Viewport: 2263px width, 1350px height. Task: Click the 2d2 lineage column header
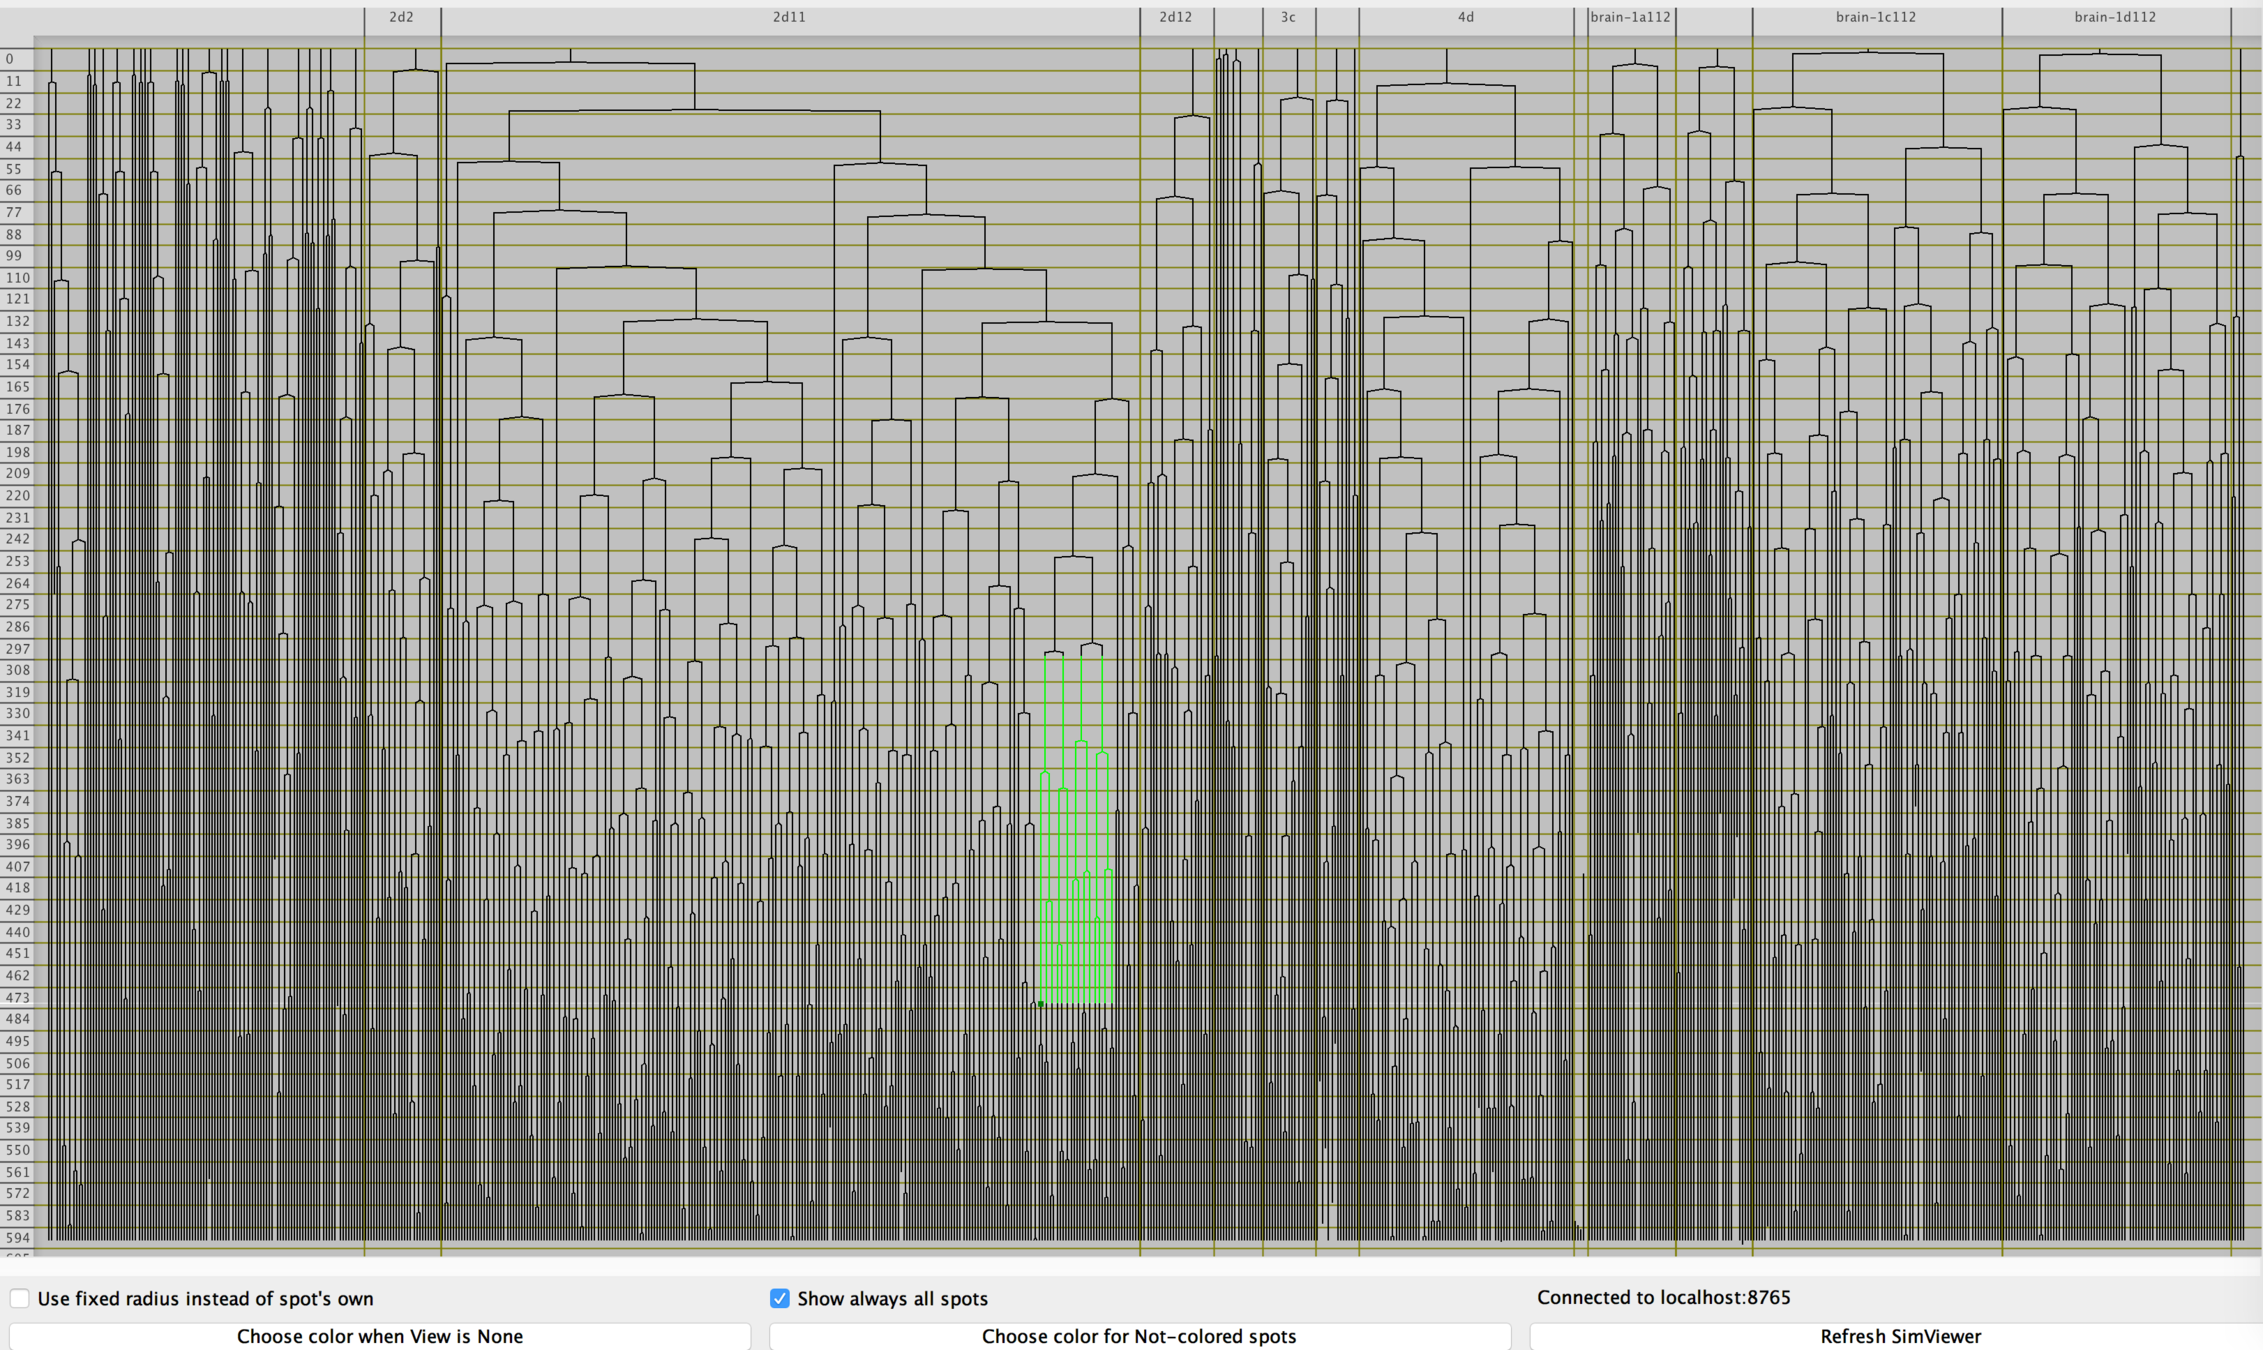pos(401,17)
